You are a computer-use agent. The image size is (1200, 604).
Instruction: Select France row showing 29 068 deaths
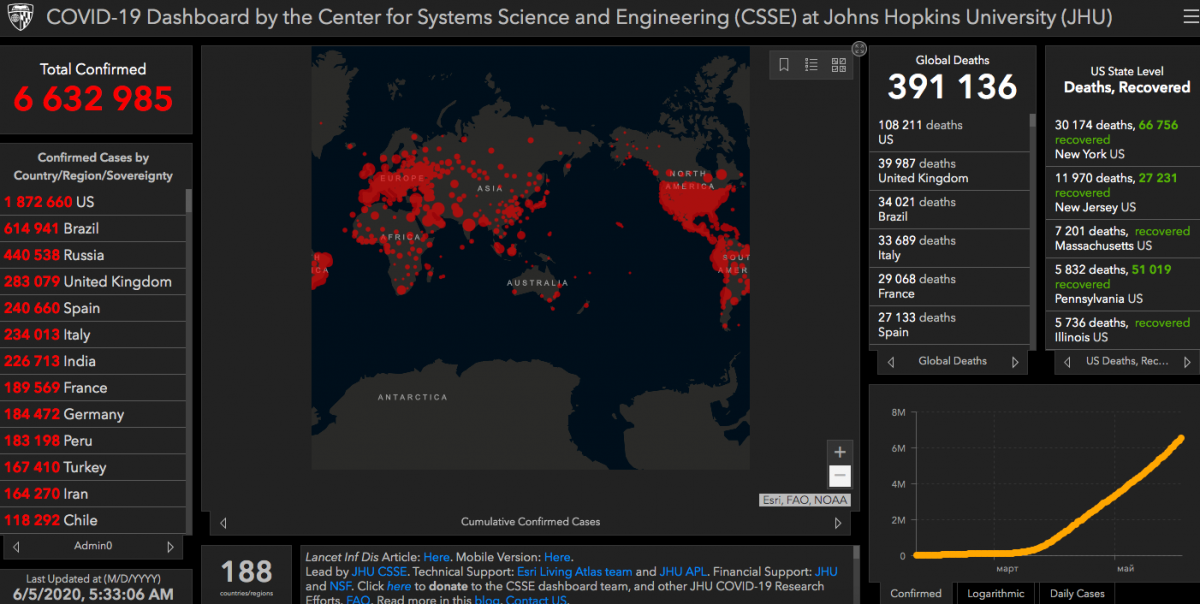pos(949,286)
